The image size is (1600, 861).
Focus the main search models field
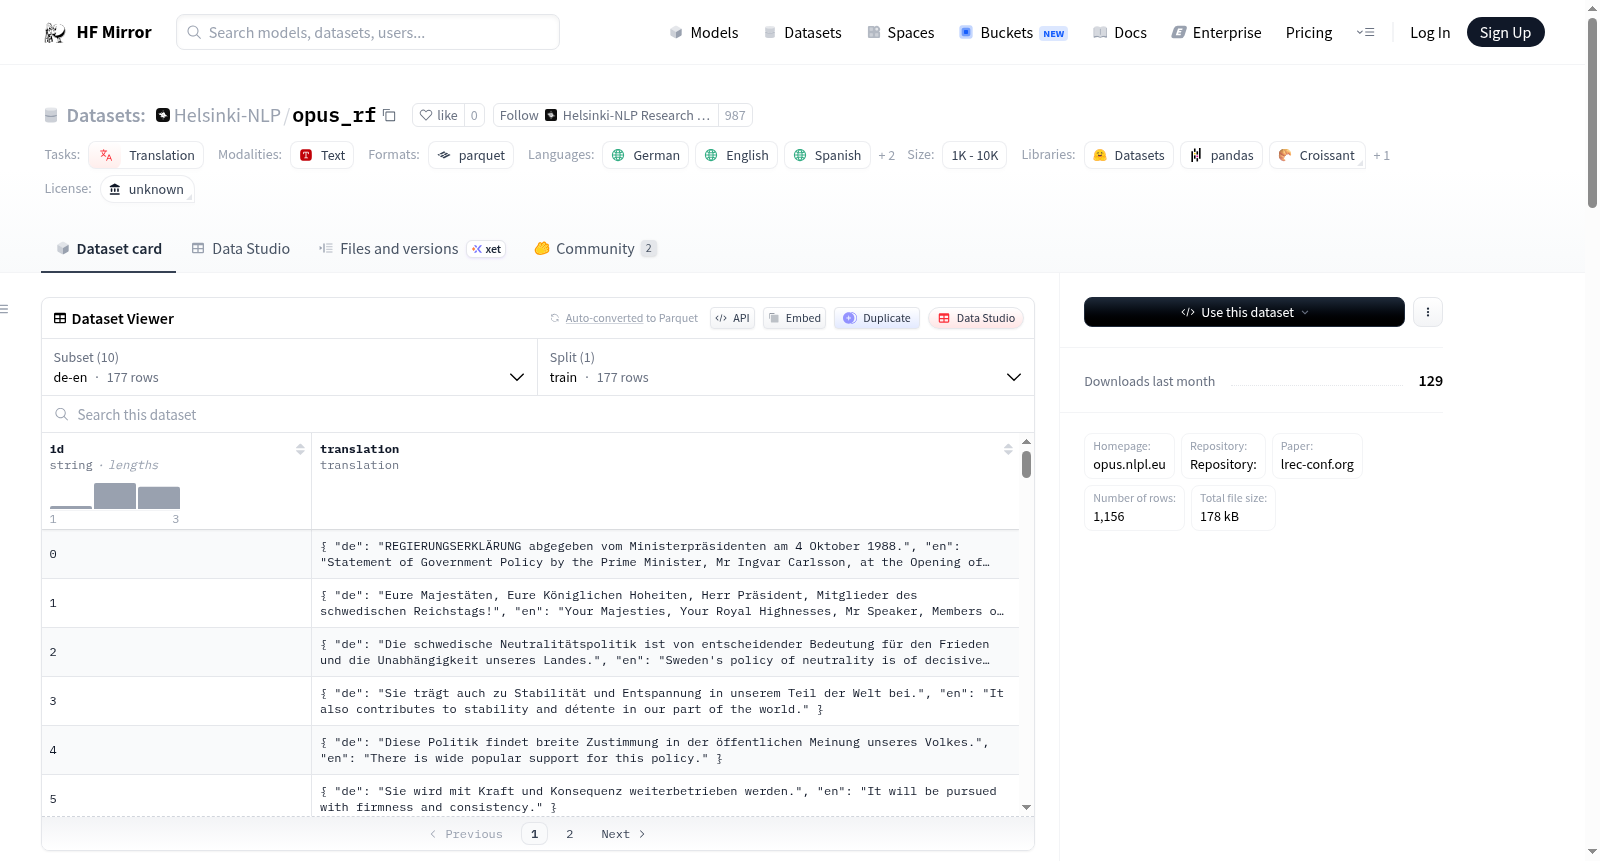[x=368, y=32]
